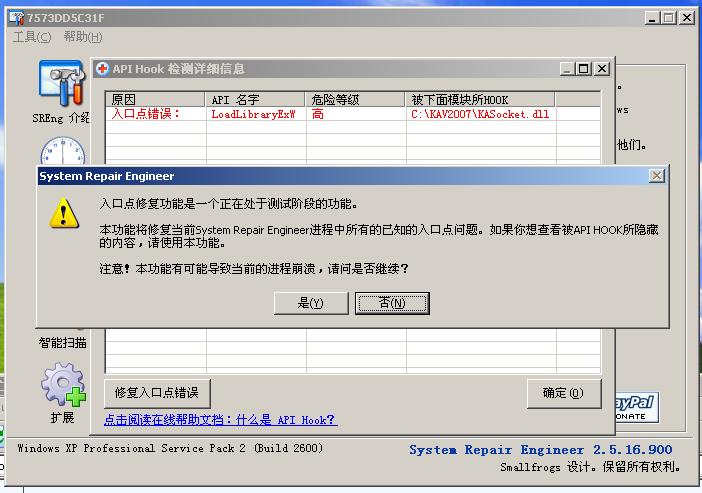The image size is (702, 493).
Task: Minimize the 7573DD5C31F main window
Action: coord(652,18)
